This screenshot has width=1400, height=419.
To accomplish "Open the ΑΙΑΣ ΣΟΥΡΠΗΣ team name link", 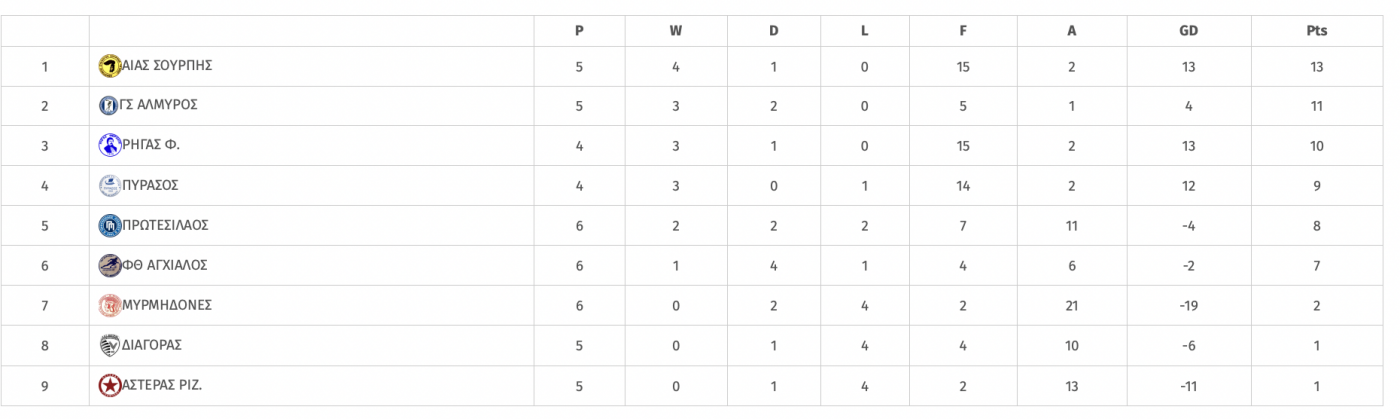I will pyautogui.click(x=167, y=66).
